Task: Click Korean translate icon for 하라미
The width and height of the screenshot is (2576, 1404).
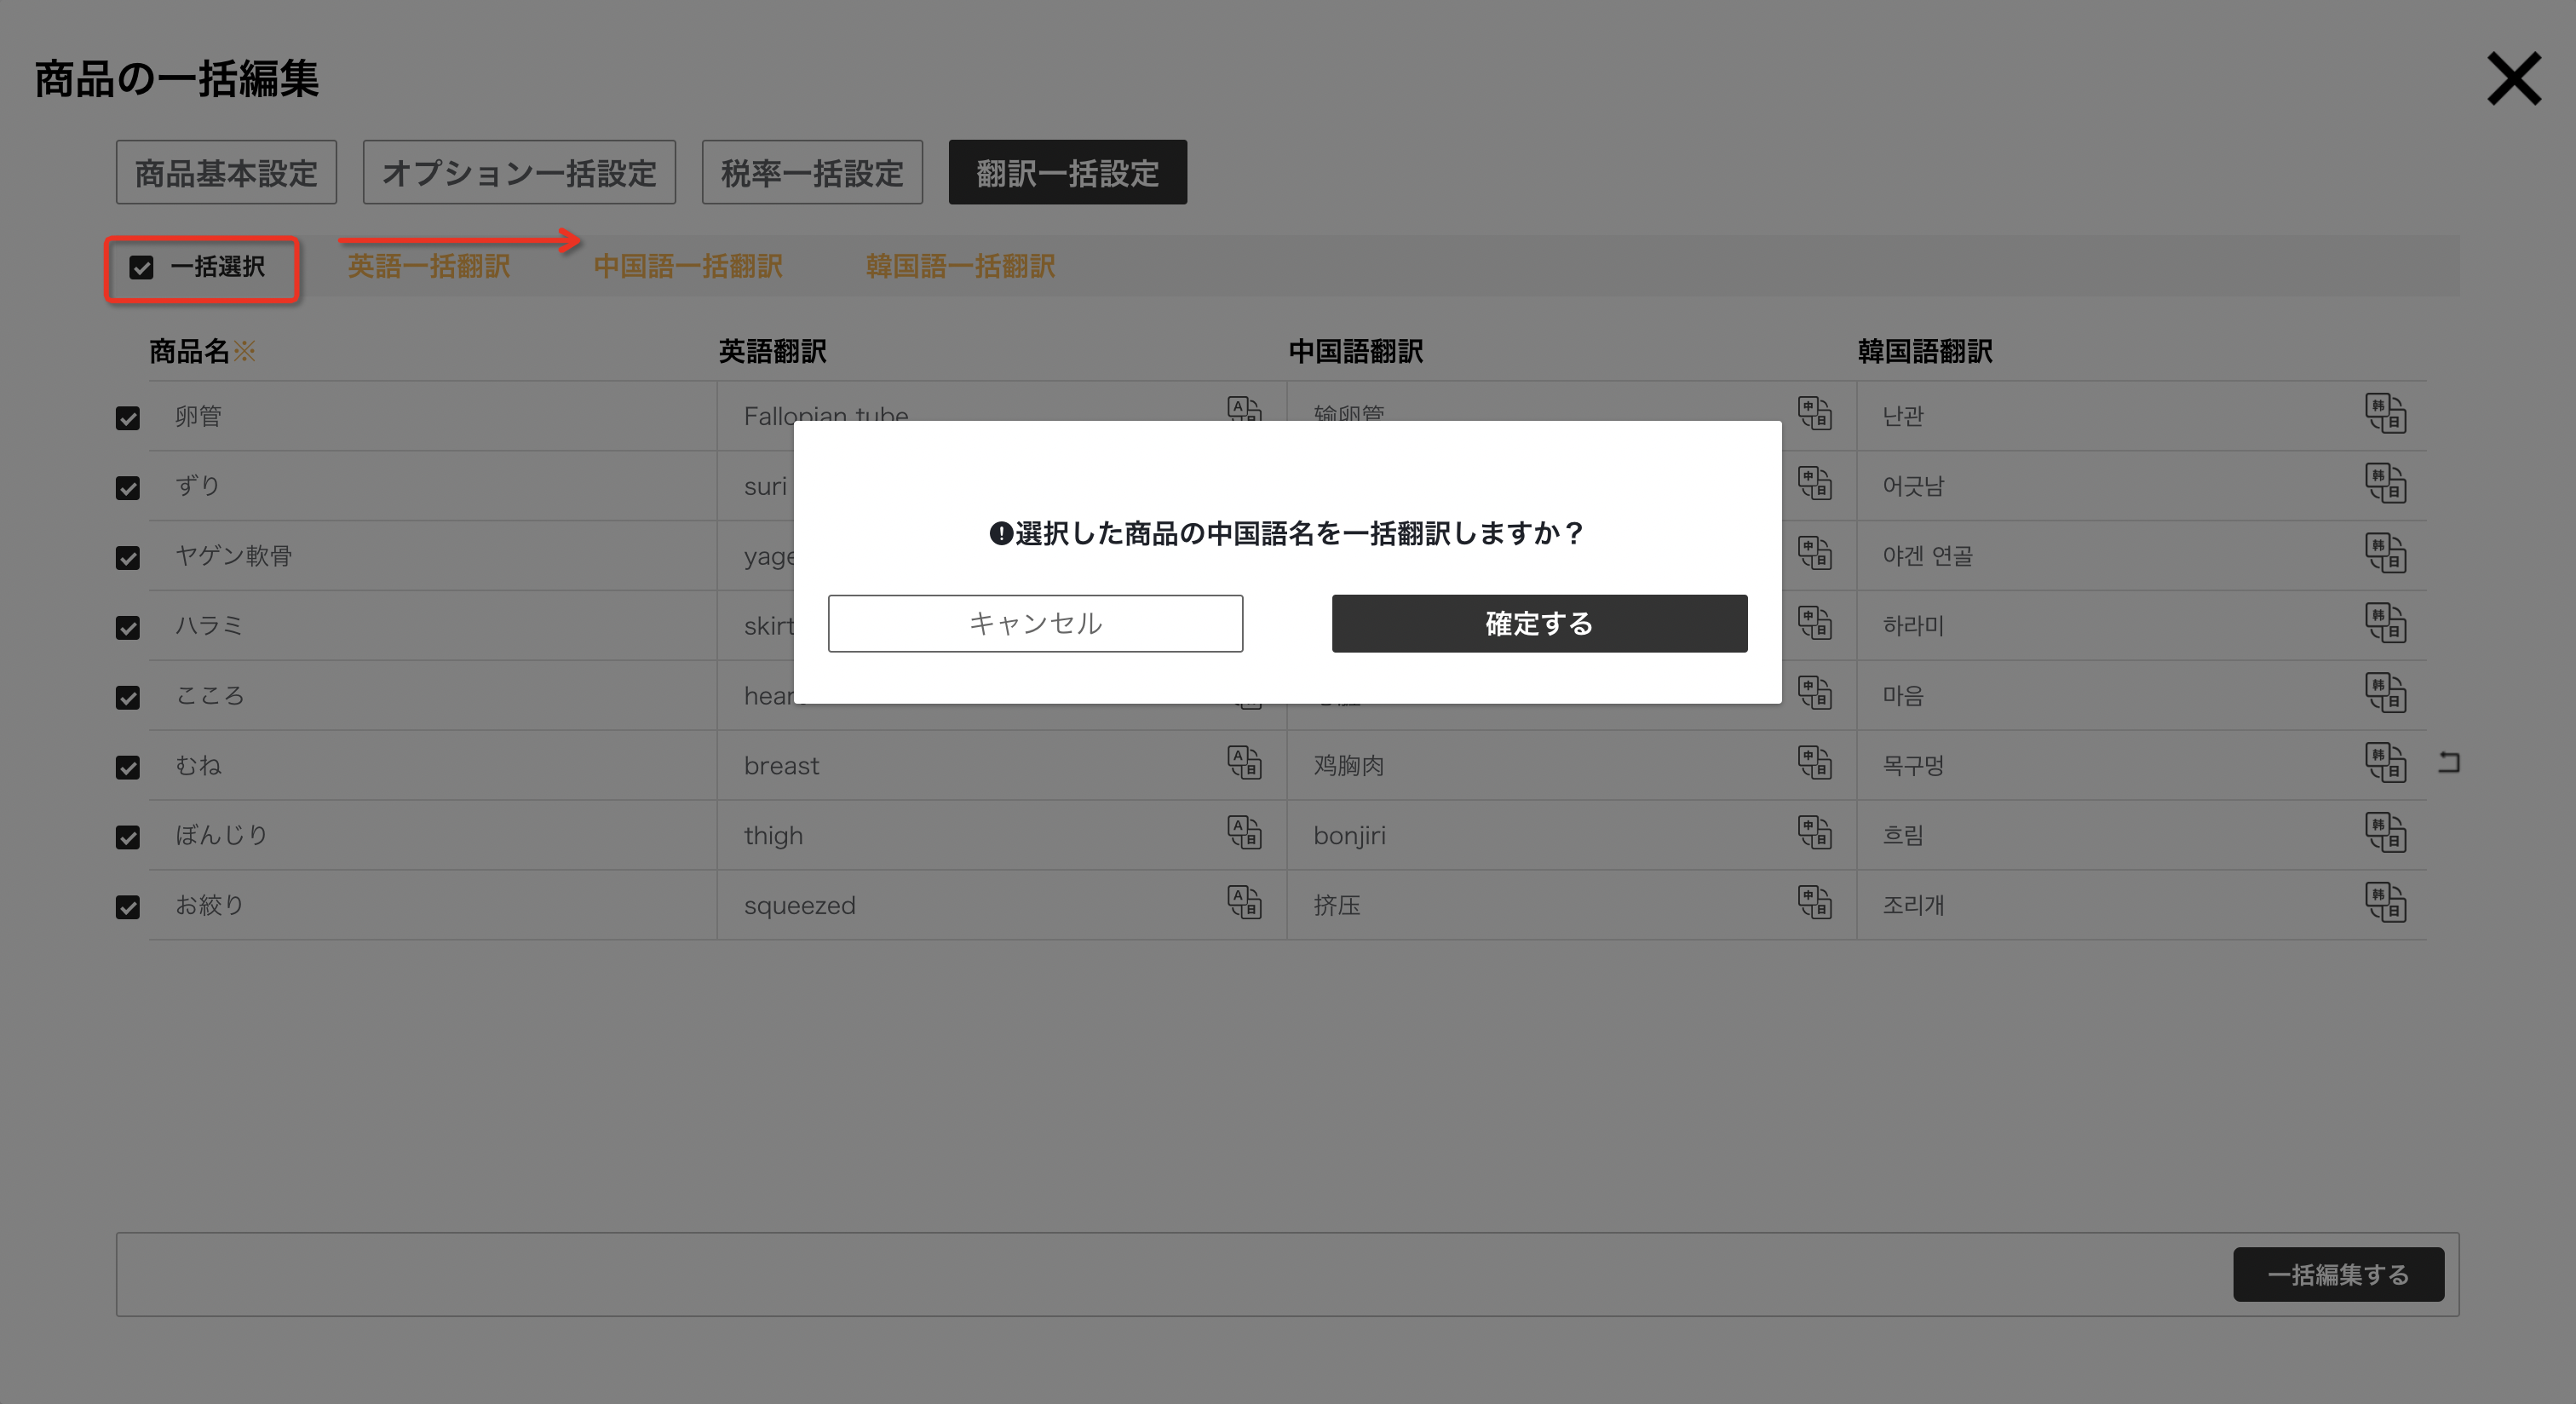Action: 2385,623
